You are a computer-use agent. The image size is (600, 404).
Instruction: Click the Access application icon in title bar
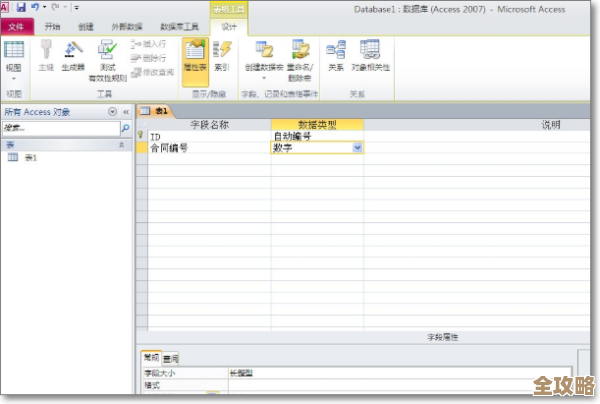point(5,7)
